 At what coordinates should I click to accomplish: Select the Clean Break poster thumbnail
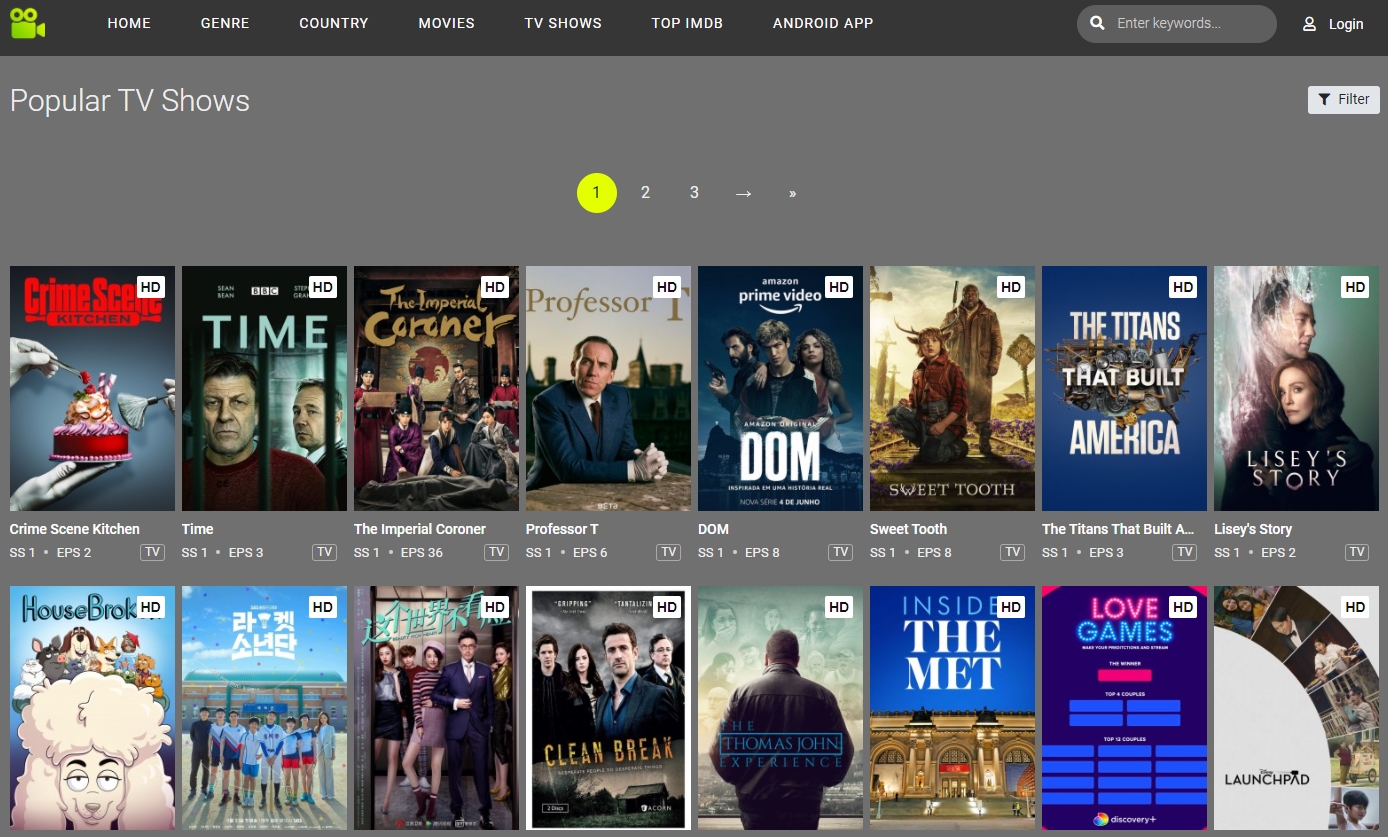click(608, 708)
